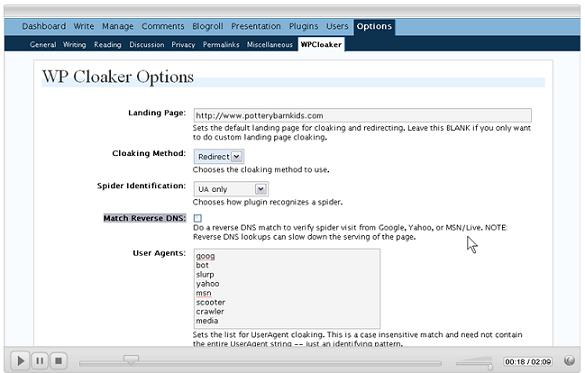Click the round icon beside the time display
The width and height of the screenshot is (585, 373).
click(569, 361)
